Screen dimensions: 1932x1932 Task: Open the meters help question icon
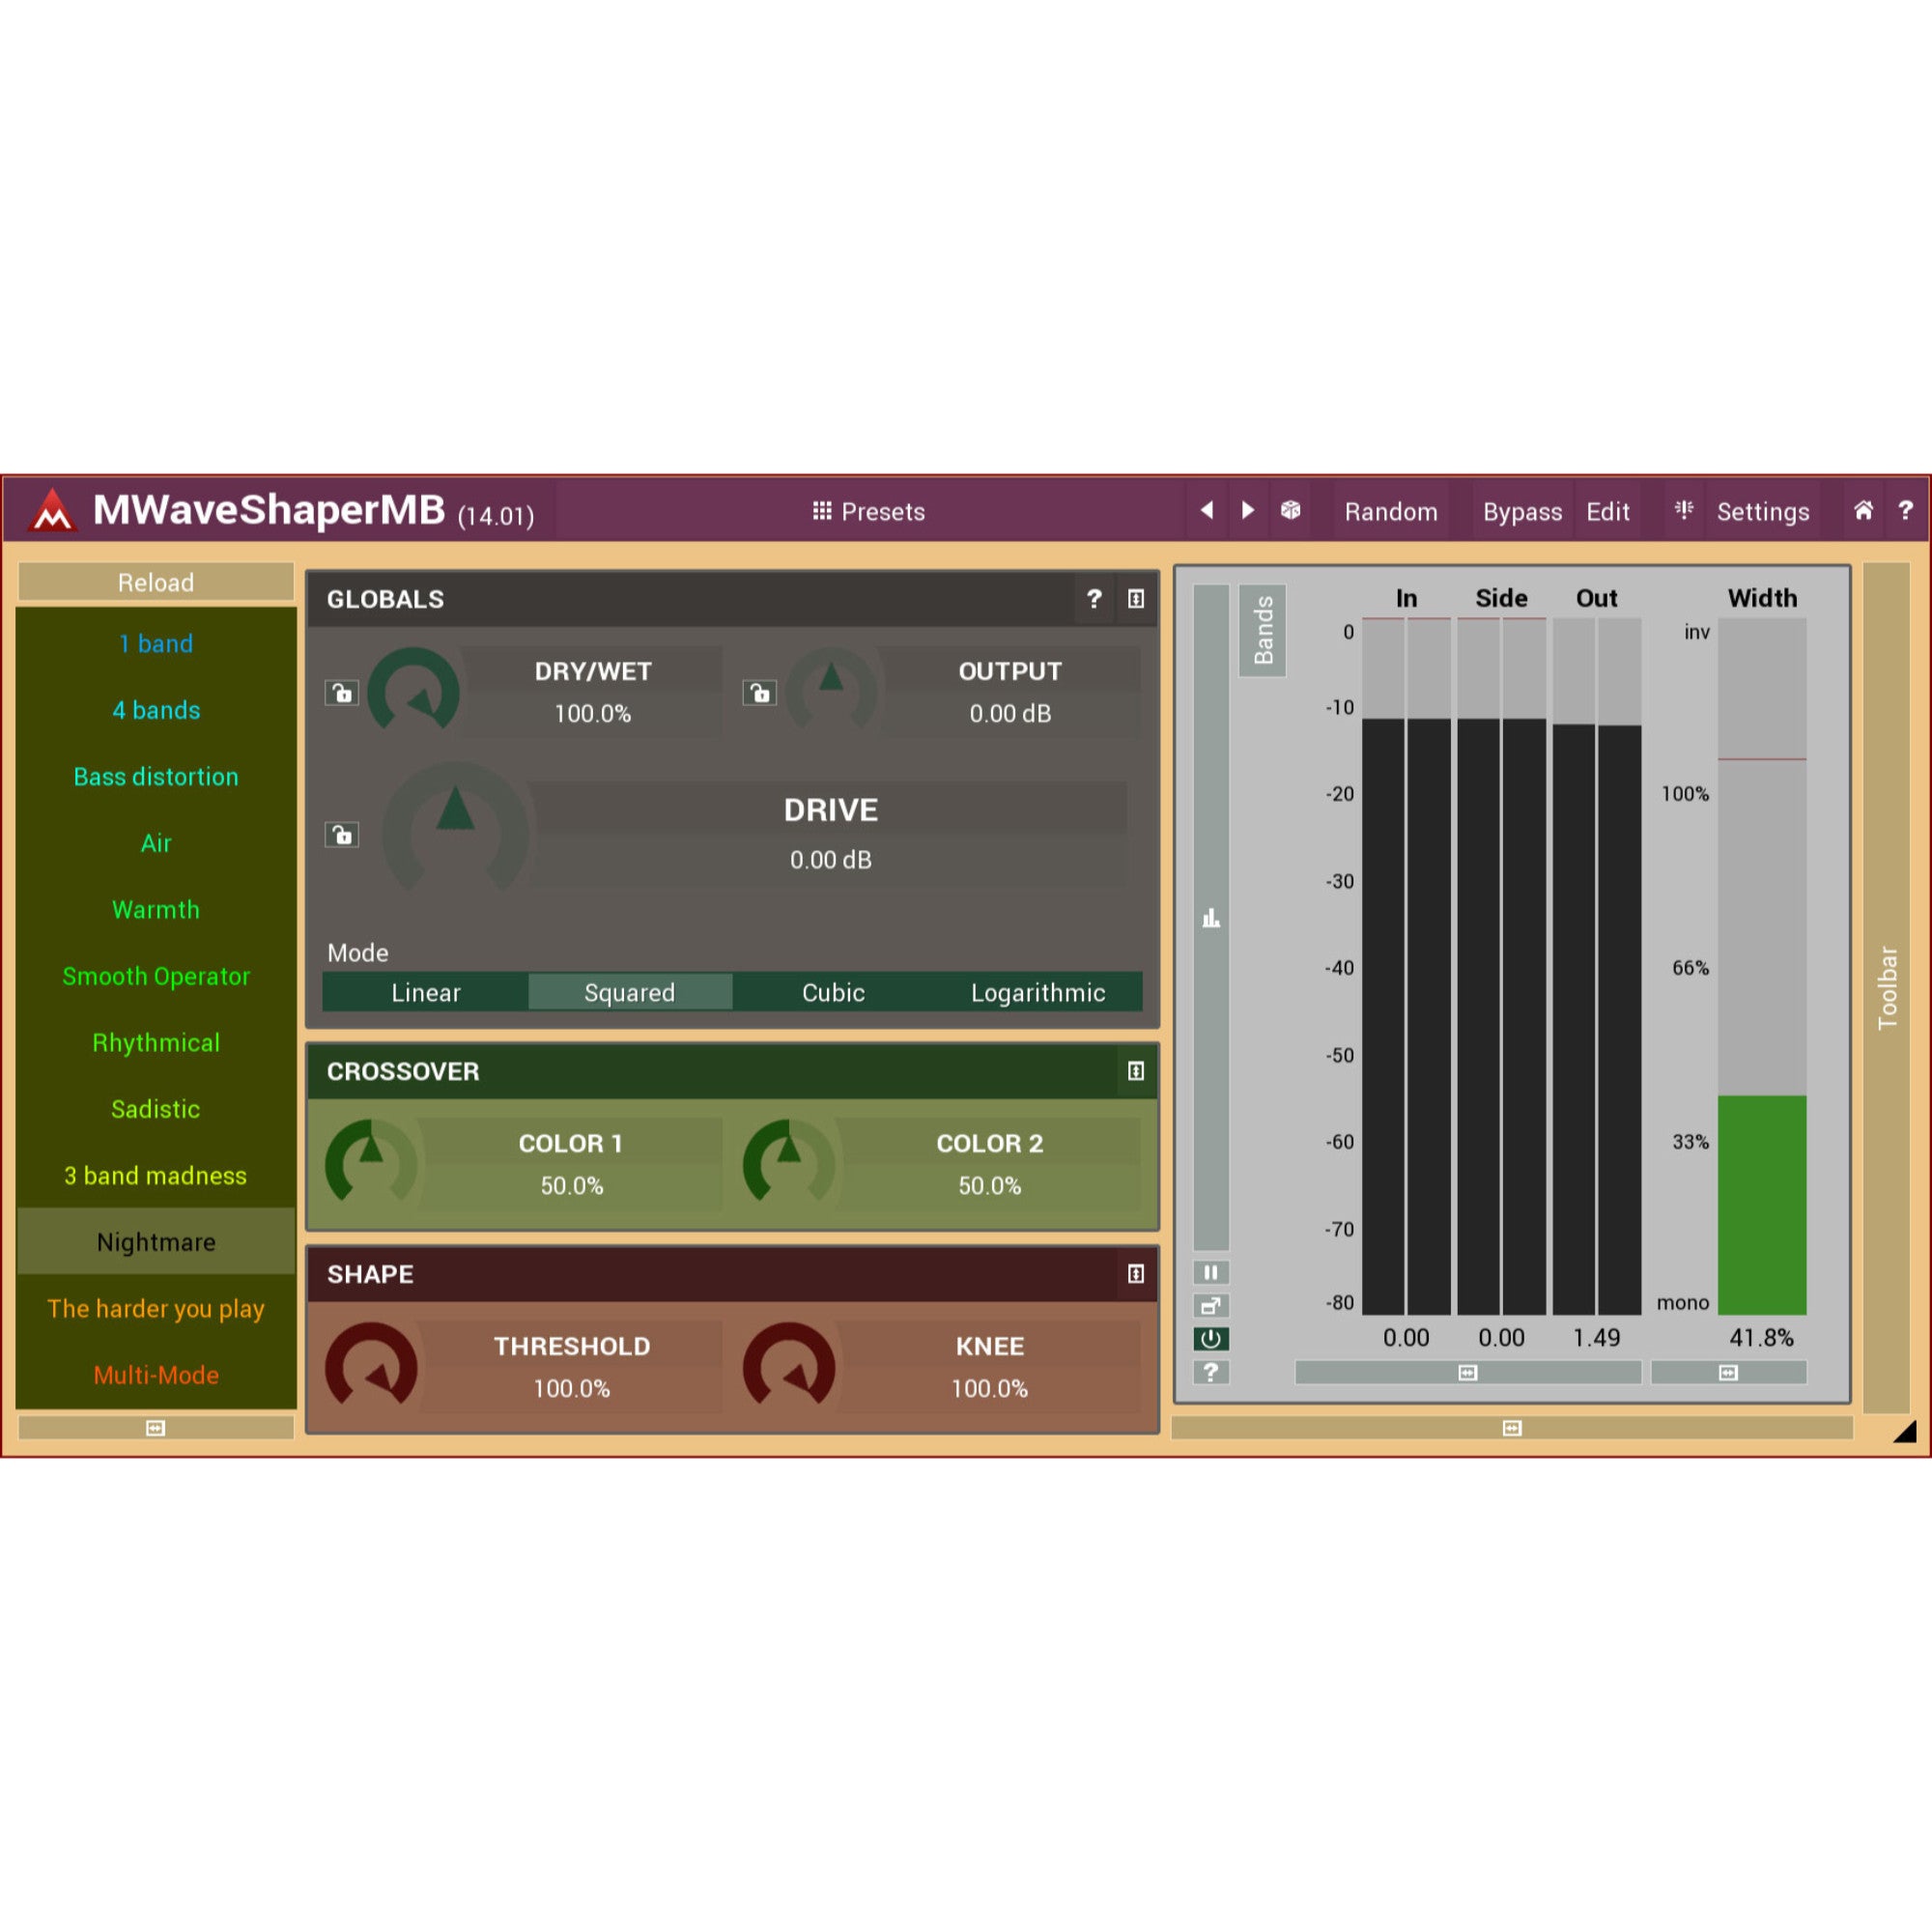[x=1211, y=1372]
